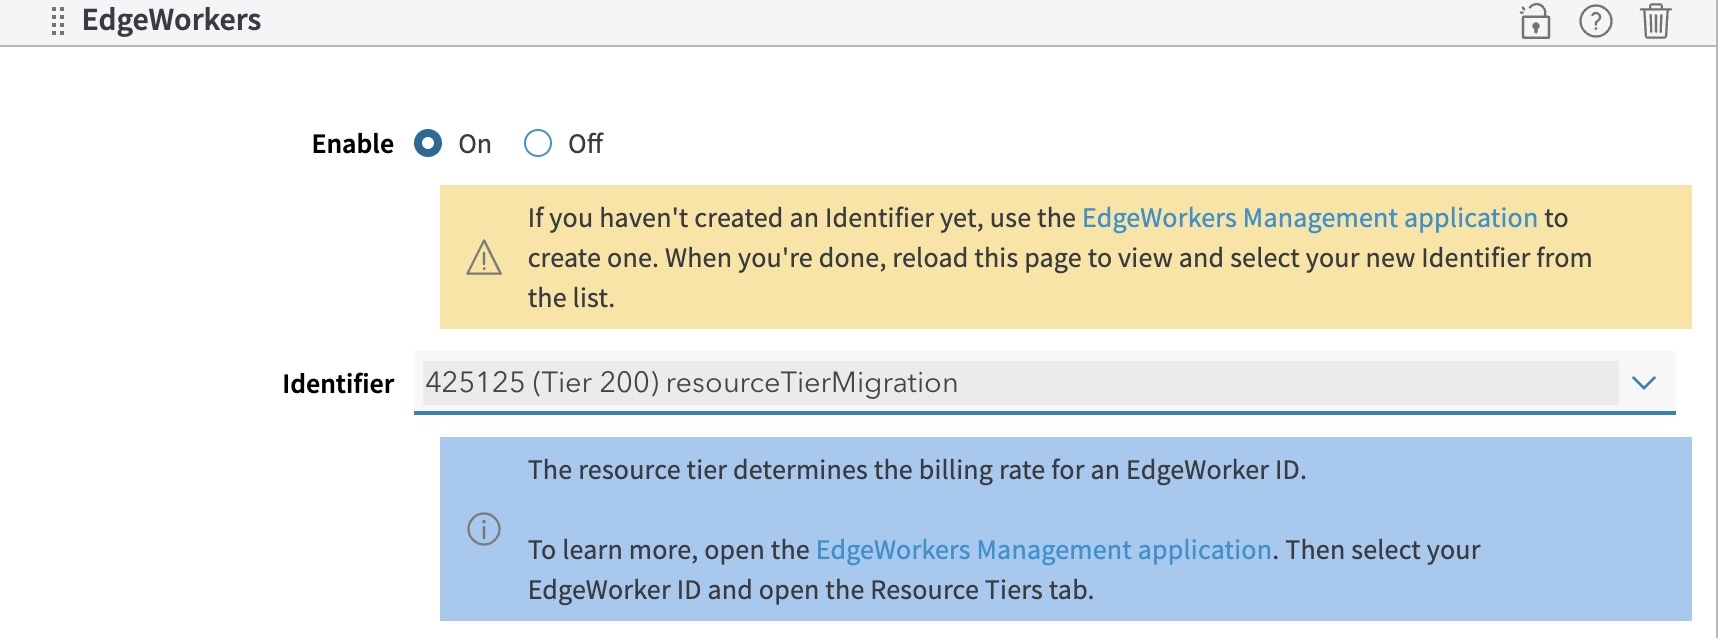The height and width of the screenshot is (638, 1718).
Task: Click the "Off" option label text
Action: [x=585, y=145]
